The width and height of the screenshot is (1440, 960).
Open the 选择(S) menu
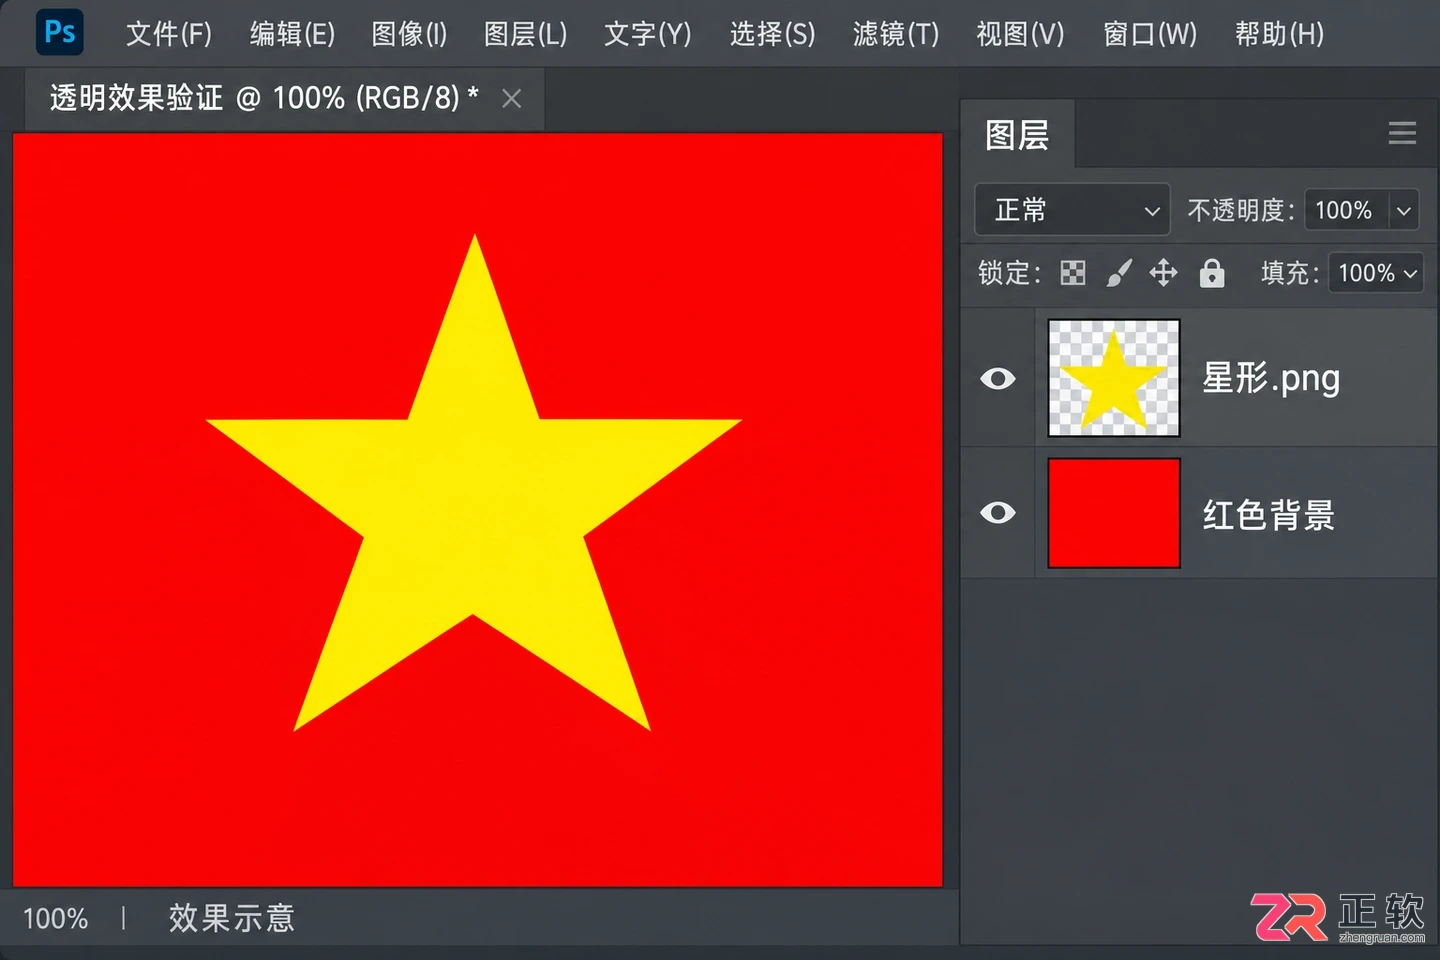772,34
